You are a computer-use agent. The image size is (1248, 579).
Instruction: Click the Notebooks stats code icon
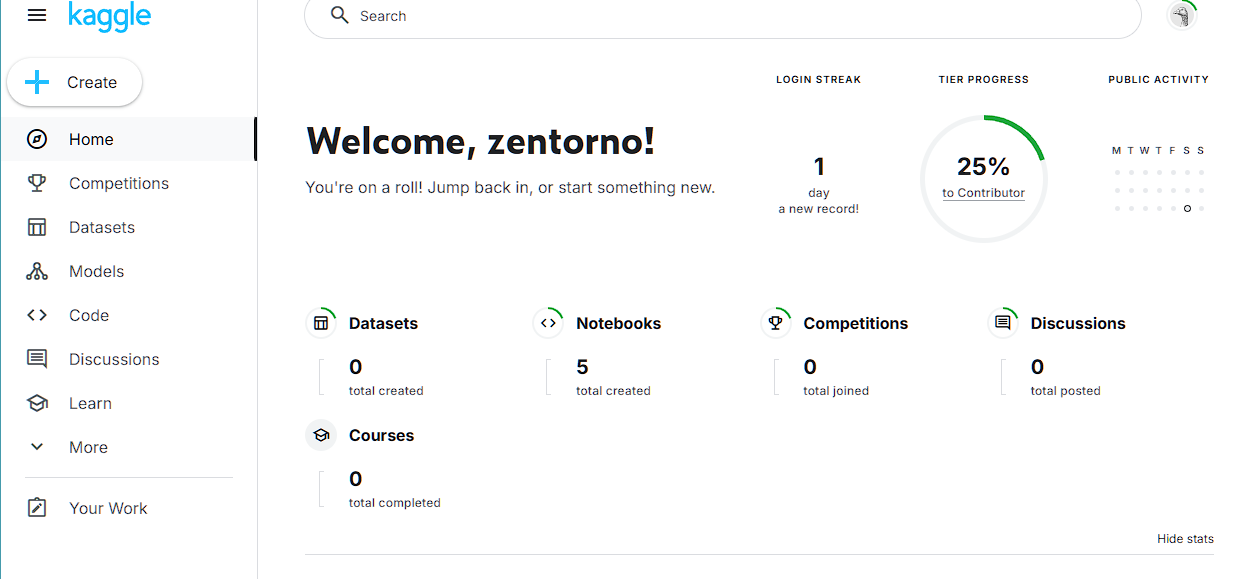[548, 323]
